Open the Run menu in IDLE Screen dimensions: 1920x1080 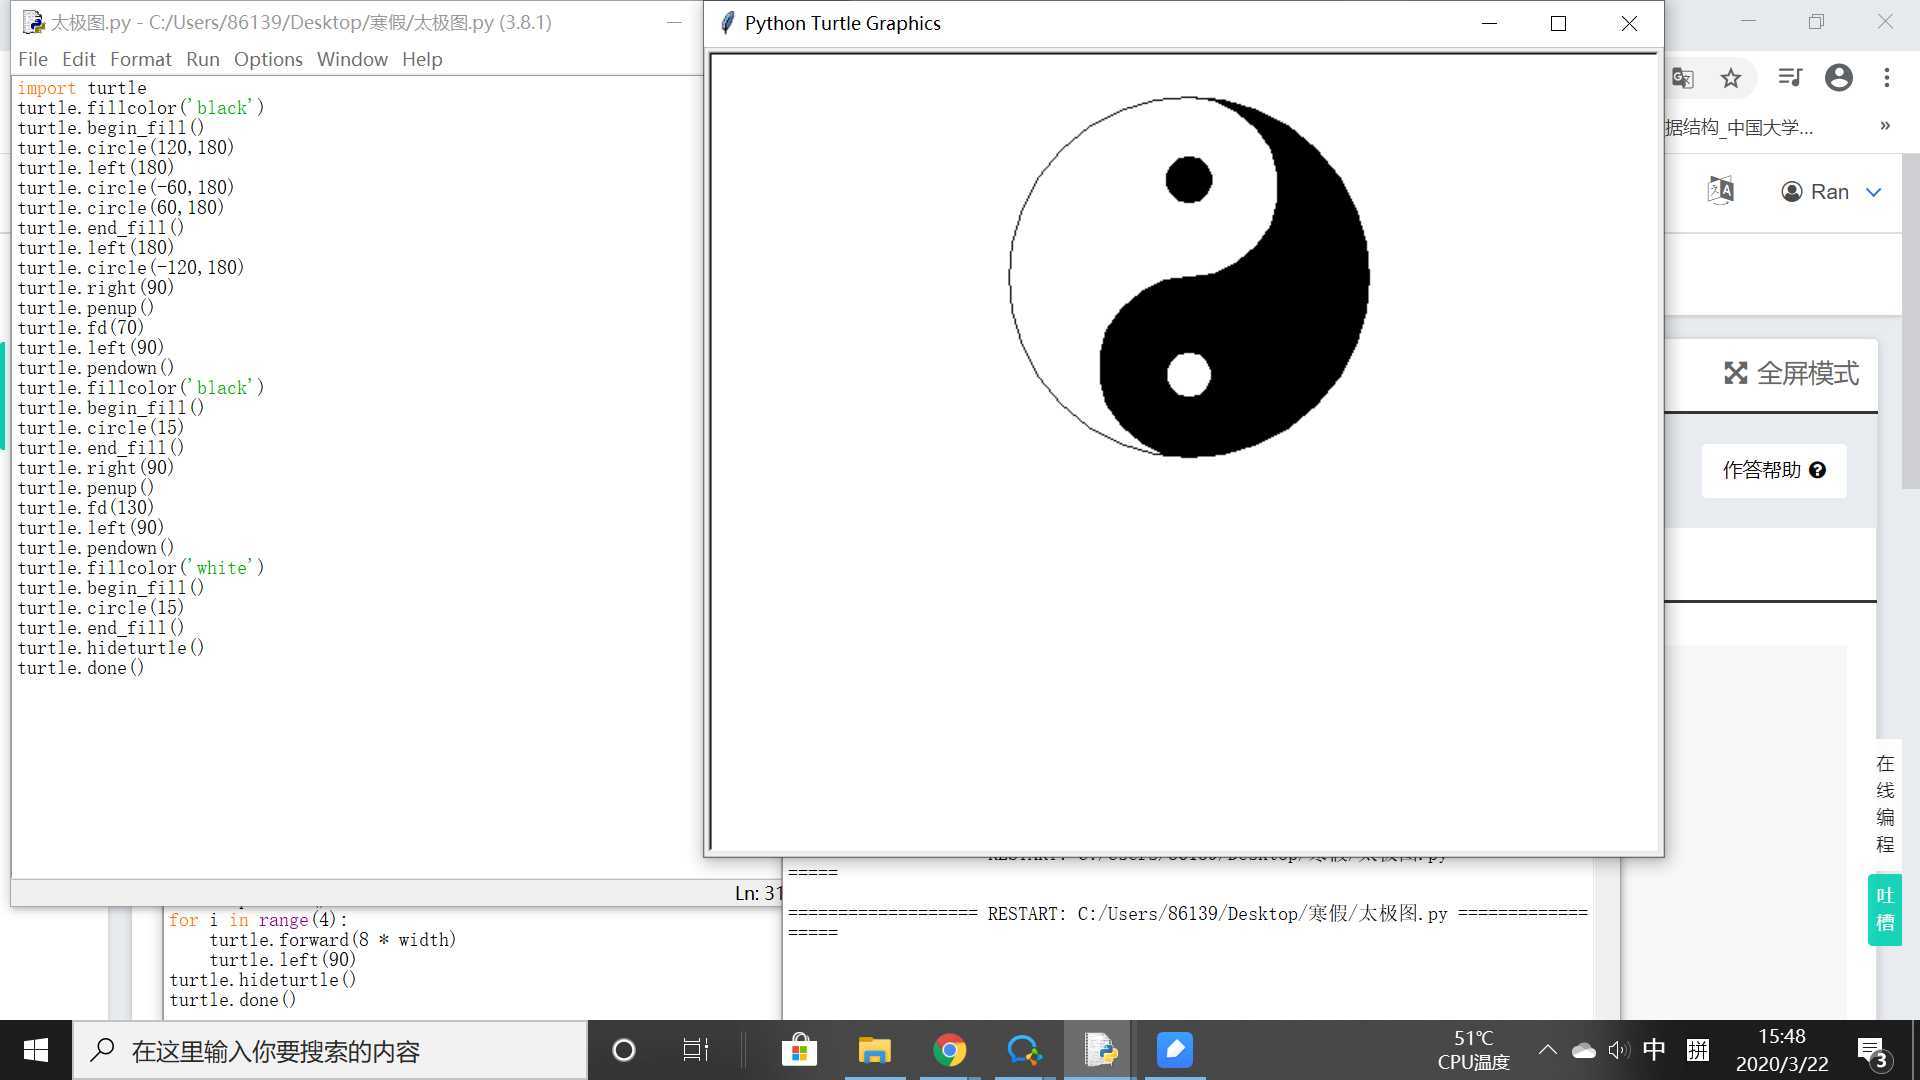pyautogui.click(x=202, y=59)
